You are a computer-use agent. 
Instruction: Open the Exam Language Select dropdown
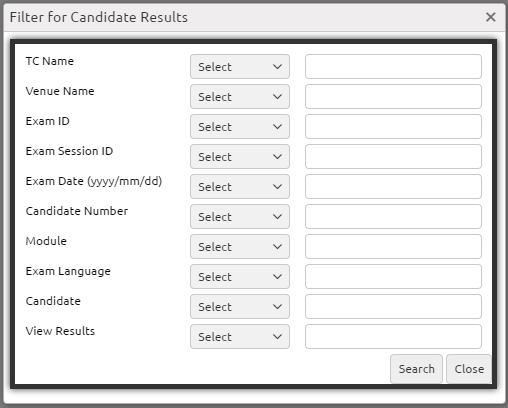pyautogui.click(x=240, y=277)
